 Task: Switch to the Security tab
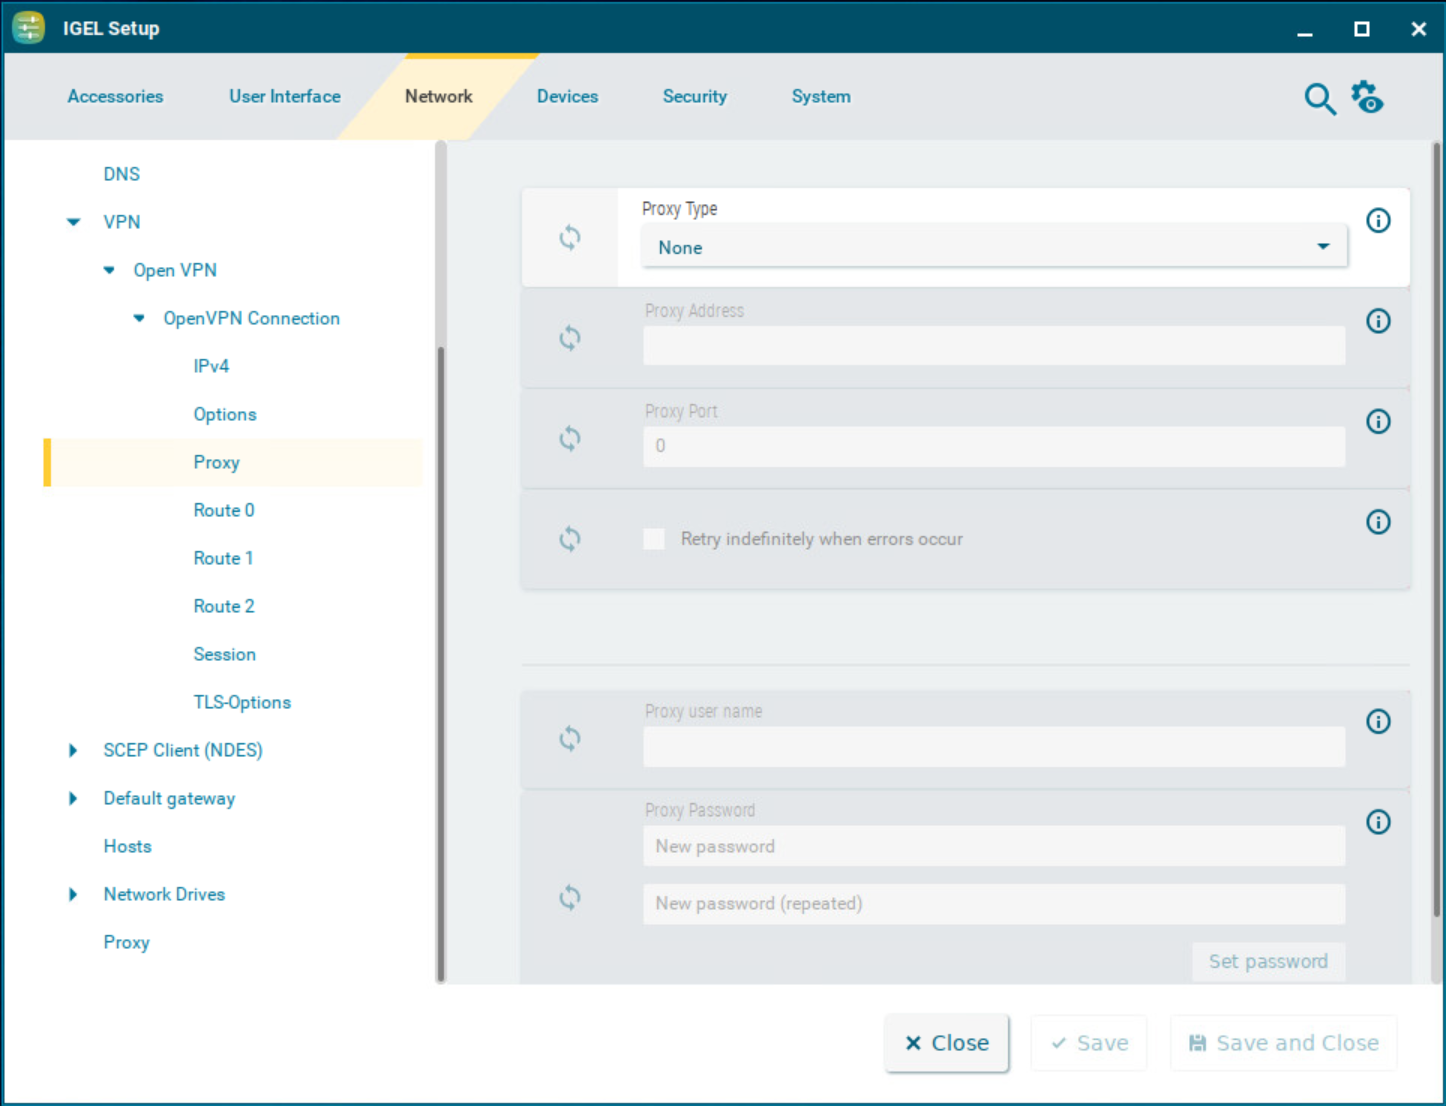[694, 96]
